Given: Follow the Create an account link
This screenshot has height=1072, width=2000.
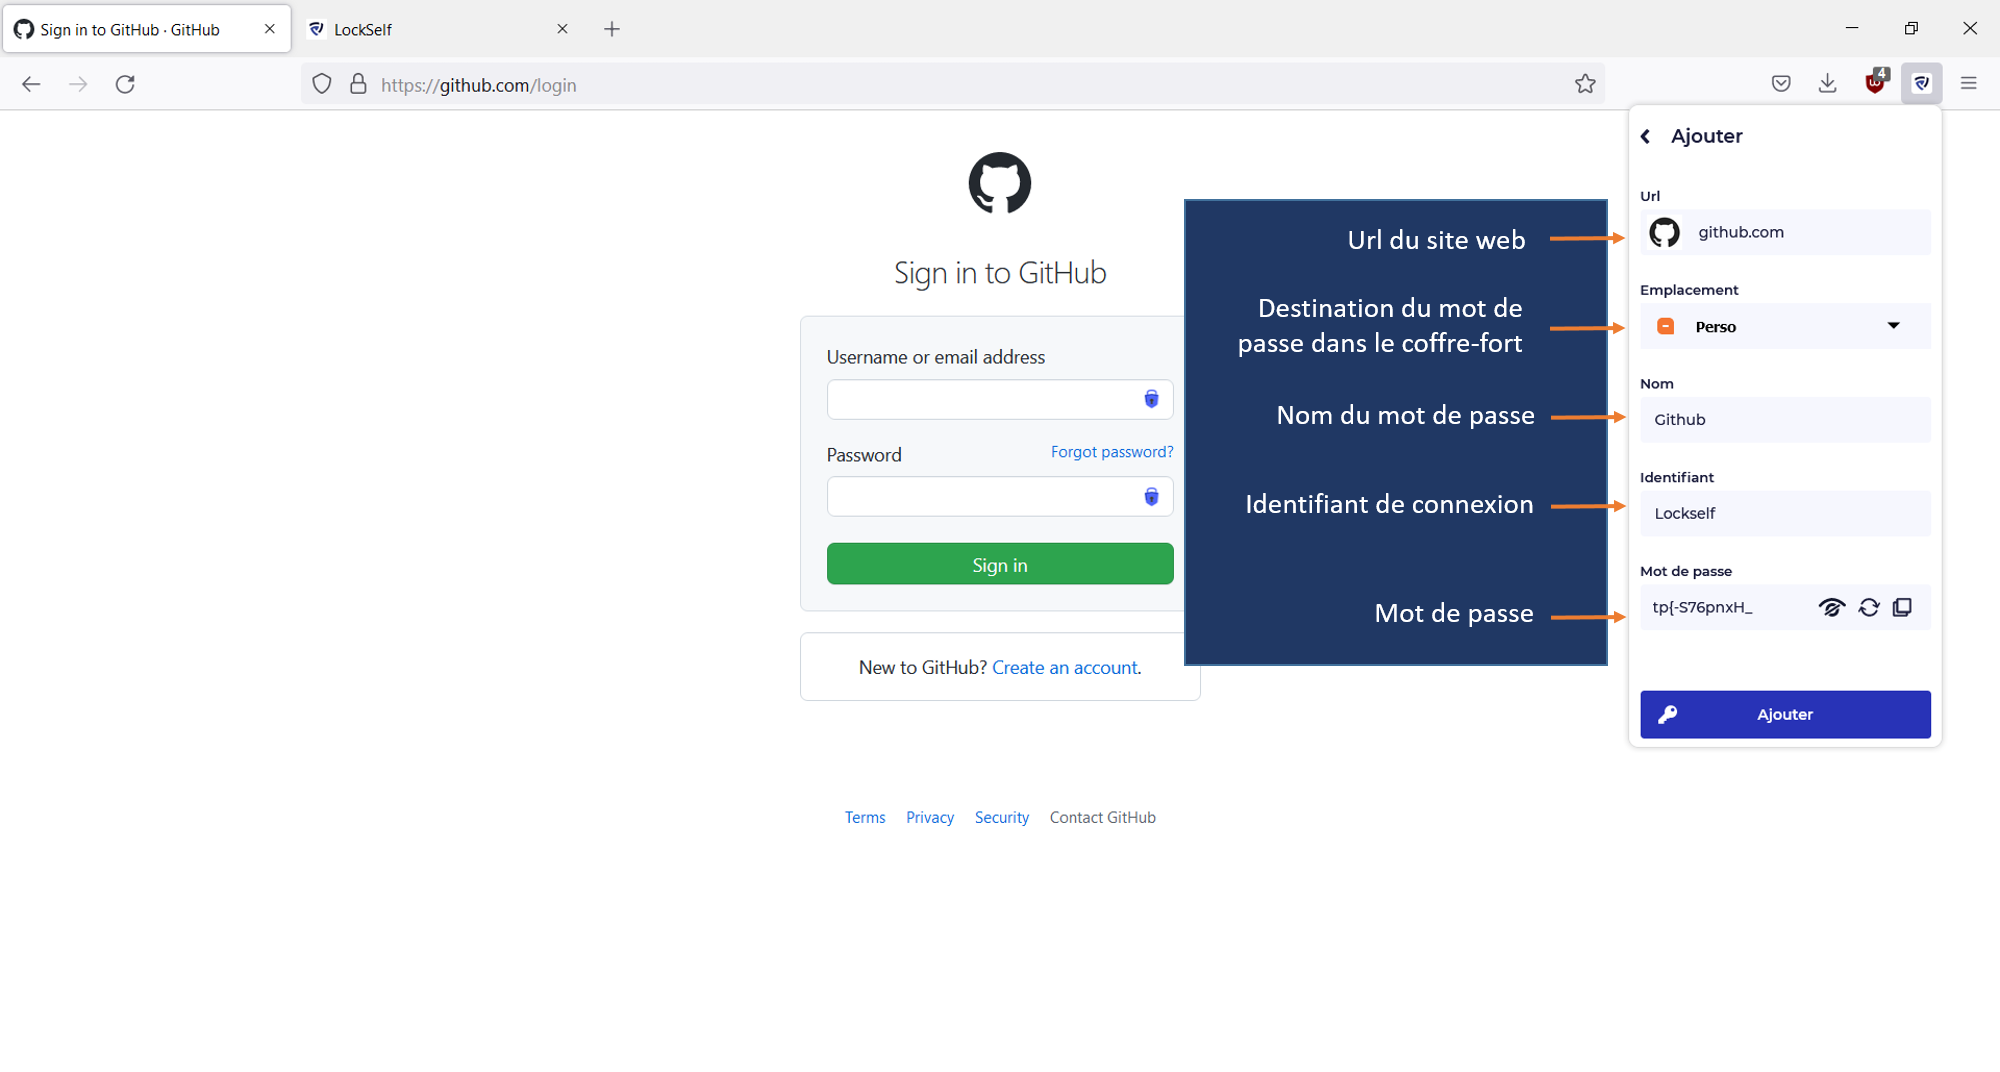Looking at the screenshot, I should [1065, 667].
